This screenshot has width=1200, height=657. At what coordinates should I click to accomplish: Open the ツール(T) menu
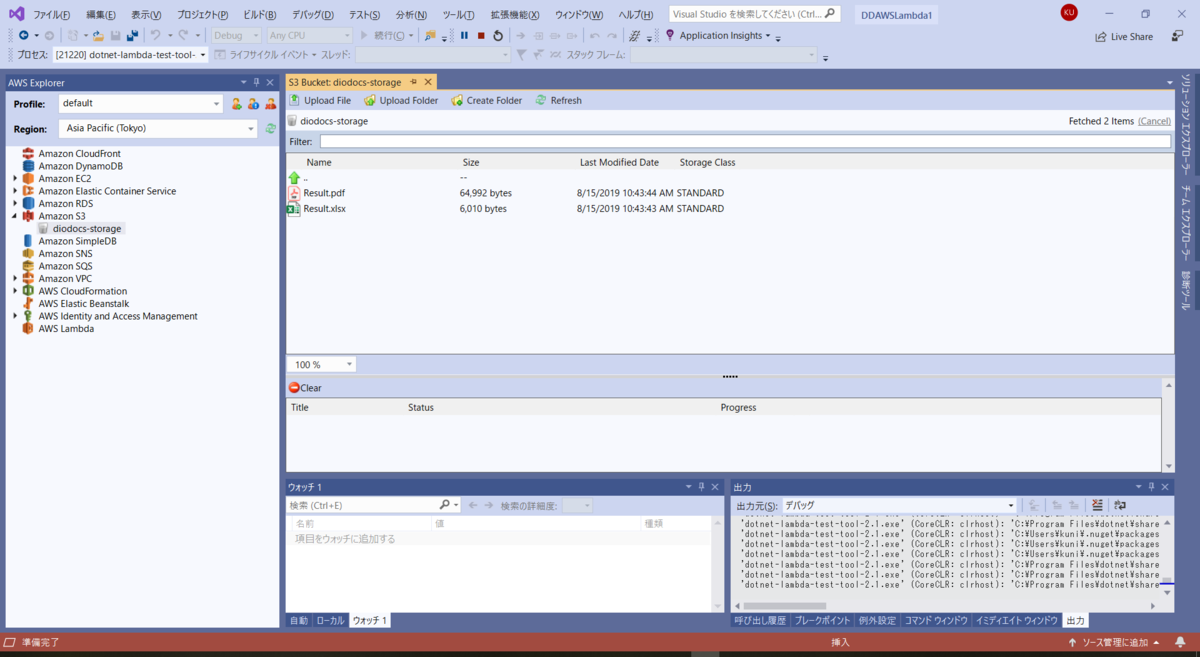[459, 15]
